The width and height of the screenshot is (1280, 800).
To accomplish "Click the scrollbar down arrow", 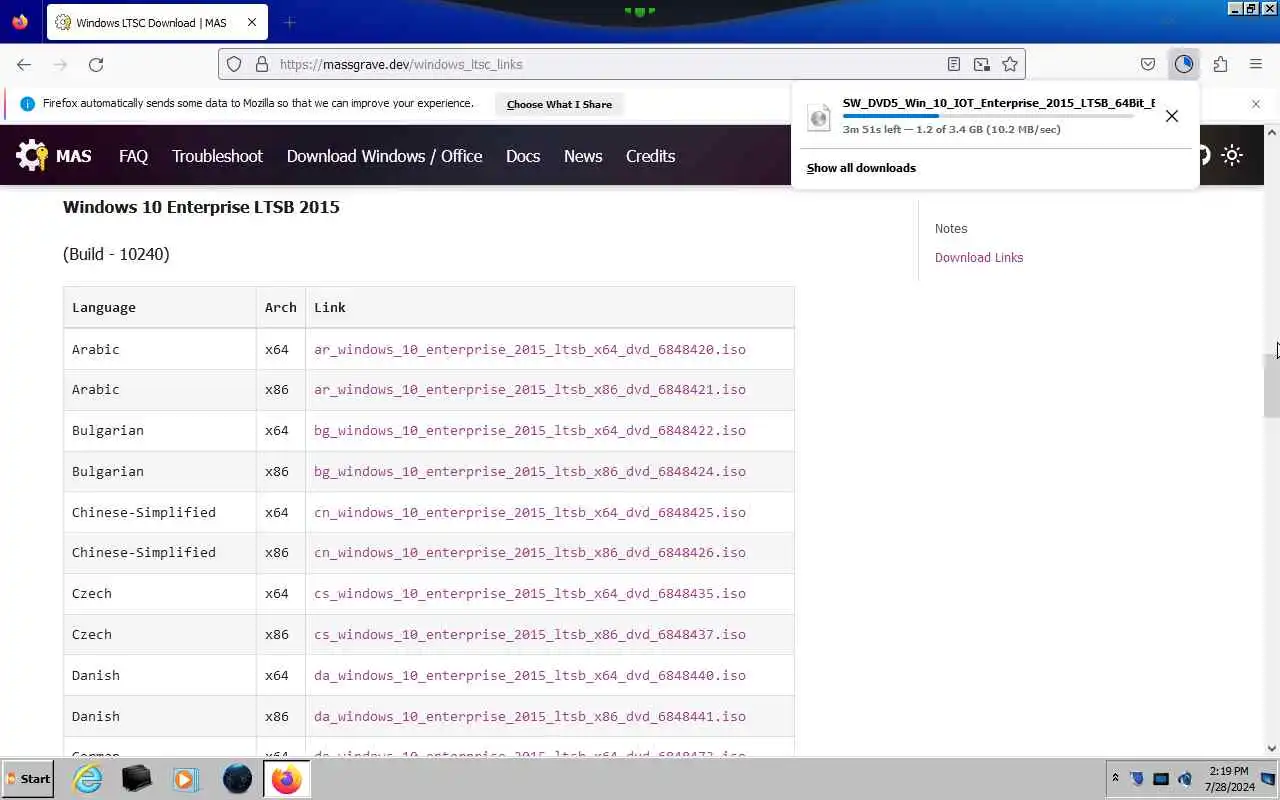I will click(x=1271, y=748).
